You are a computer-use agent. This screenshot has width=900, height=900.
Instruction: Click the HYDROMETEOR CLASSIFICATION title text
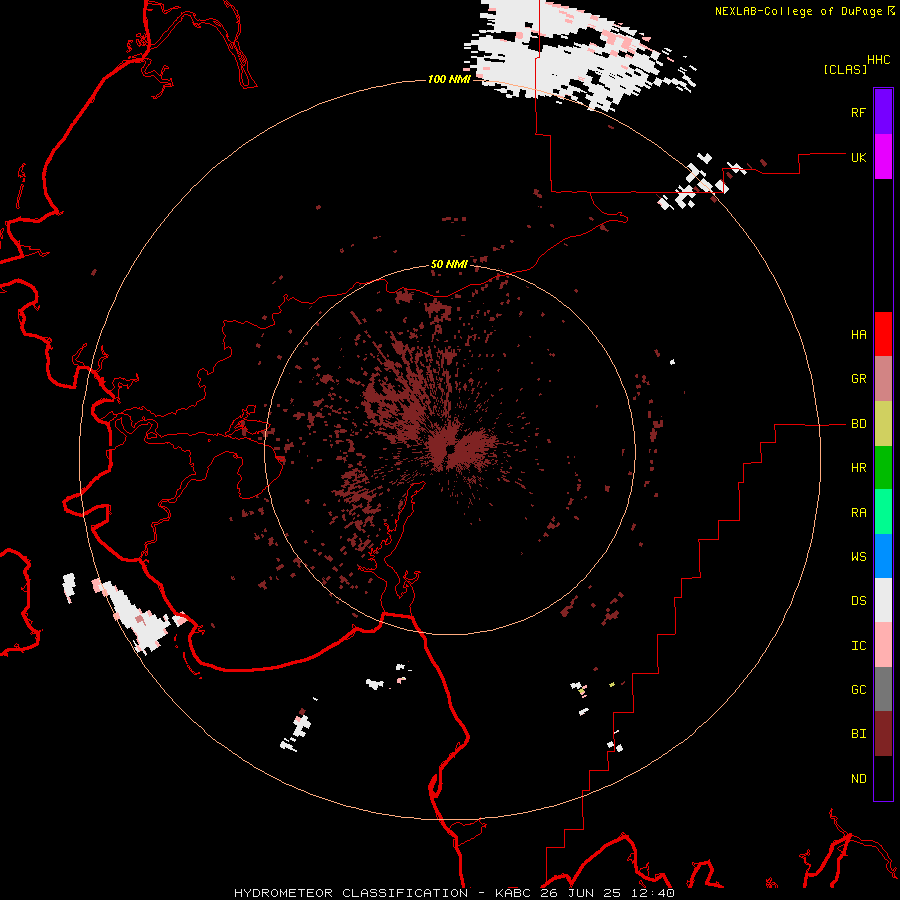[x=351, y=893]
